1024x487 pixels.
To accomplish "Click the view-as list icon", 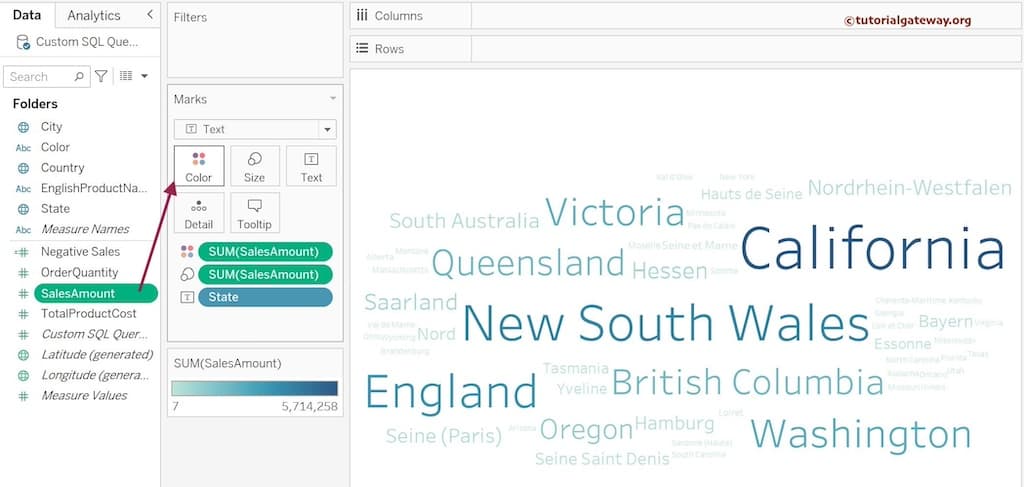I will (x=126, y=76).
